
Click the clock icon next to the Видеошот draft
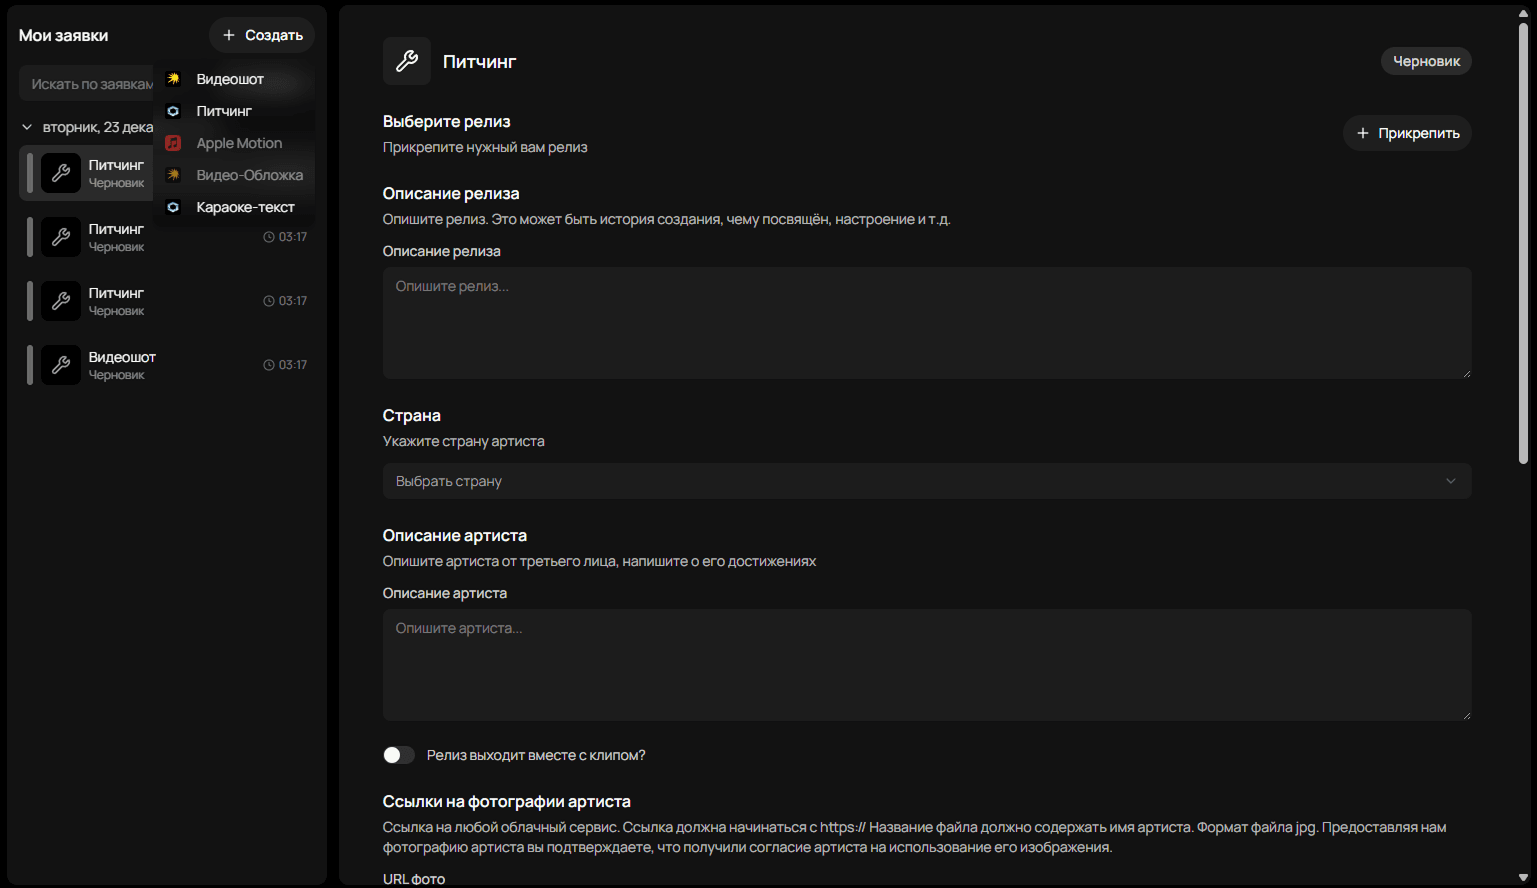267,364
